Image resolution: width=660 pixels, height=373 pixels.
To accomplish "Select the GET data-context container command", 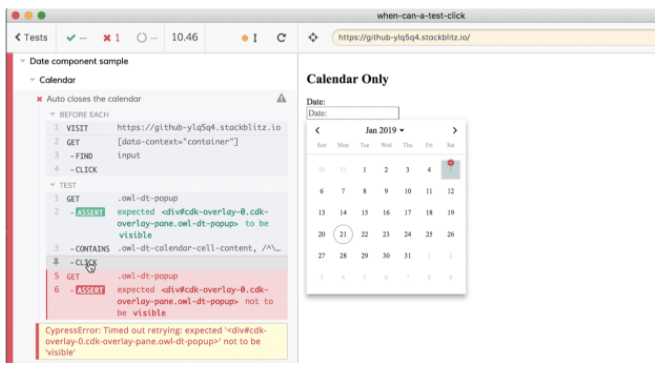I will click(167, 142).
